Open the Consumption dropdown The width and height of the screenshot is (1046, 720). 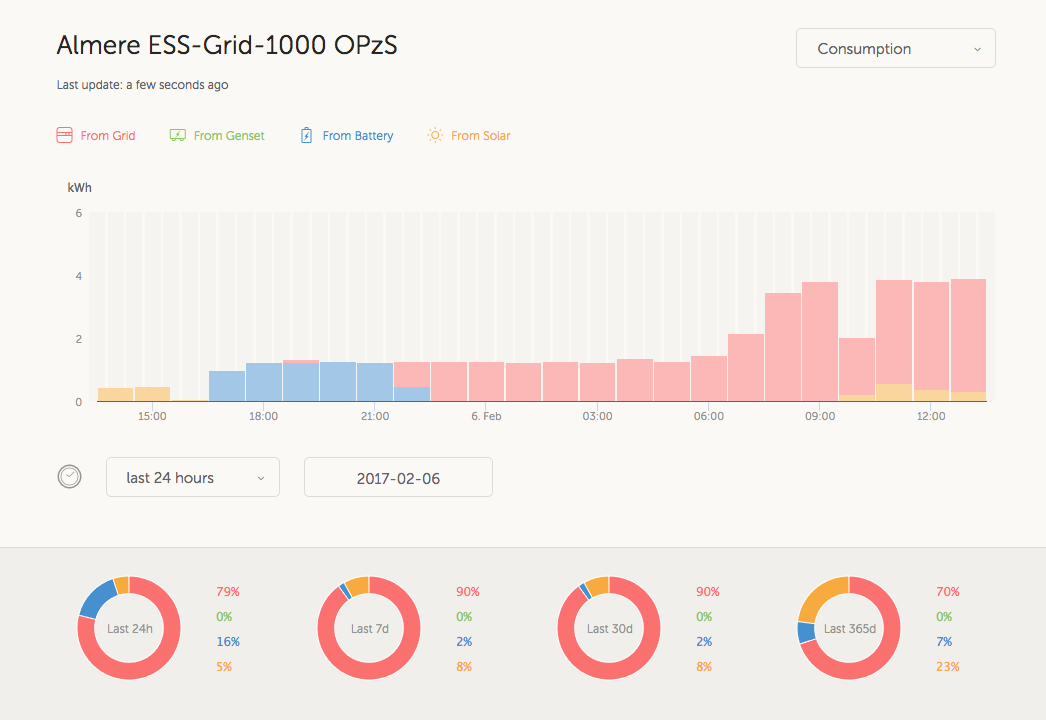pyautogui.click(x=895, y=48)
